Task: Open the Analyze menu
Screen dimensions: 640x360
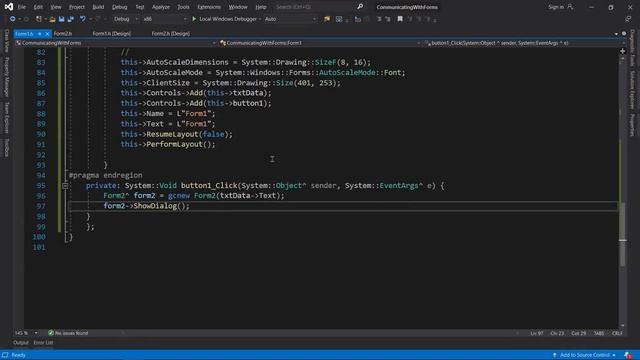Action: coord(161,7)
